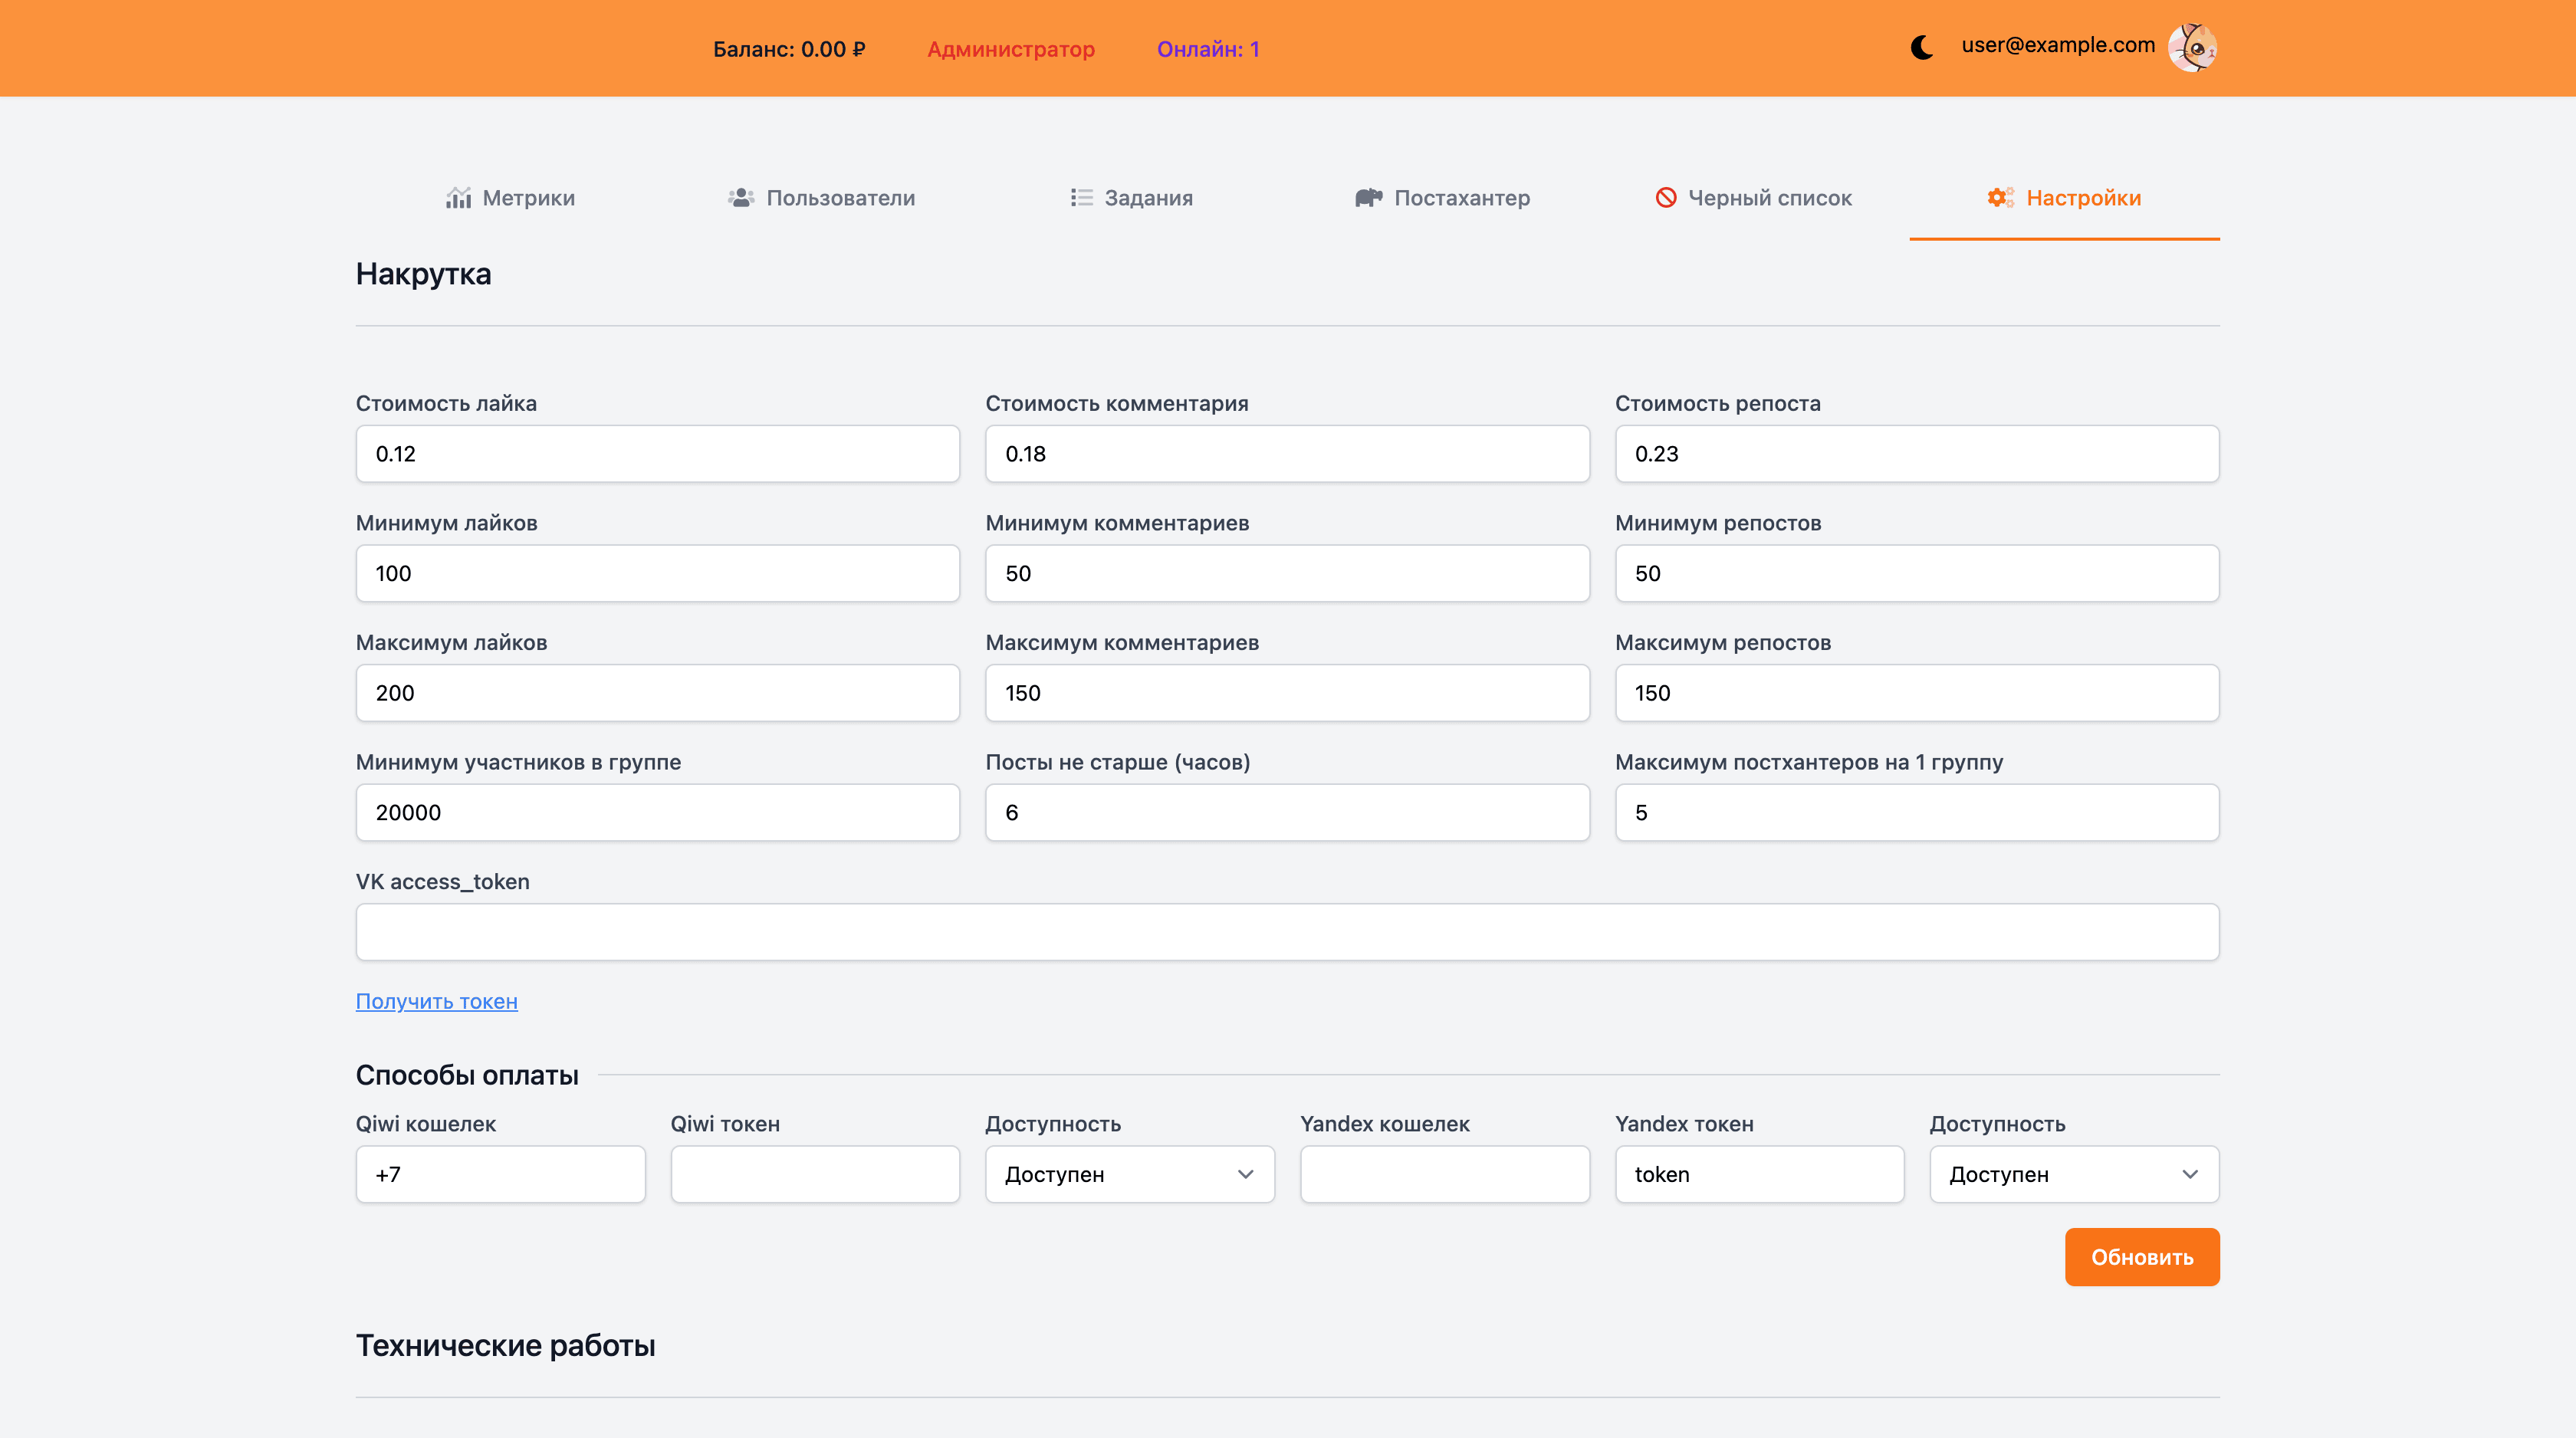Select the Максимум репостов field
The image size is (2576, 1438).
(x=1916, y=693)
